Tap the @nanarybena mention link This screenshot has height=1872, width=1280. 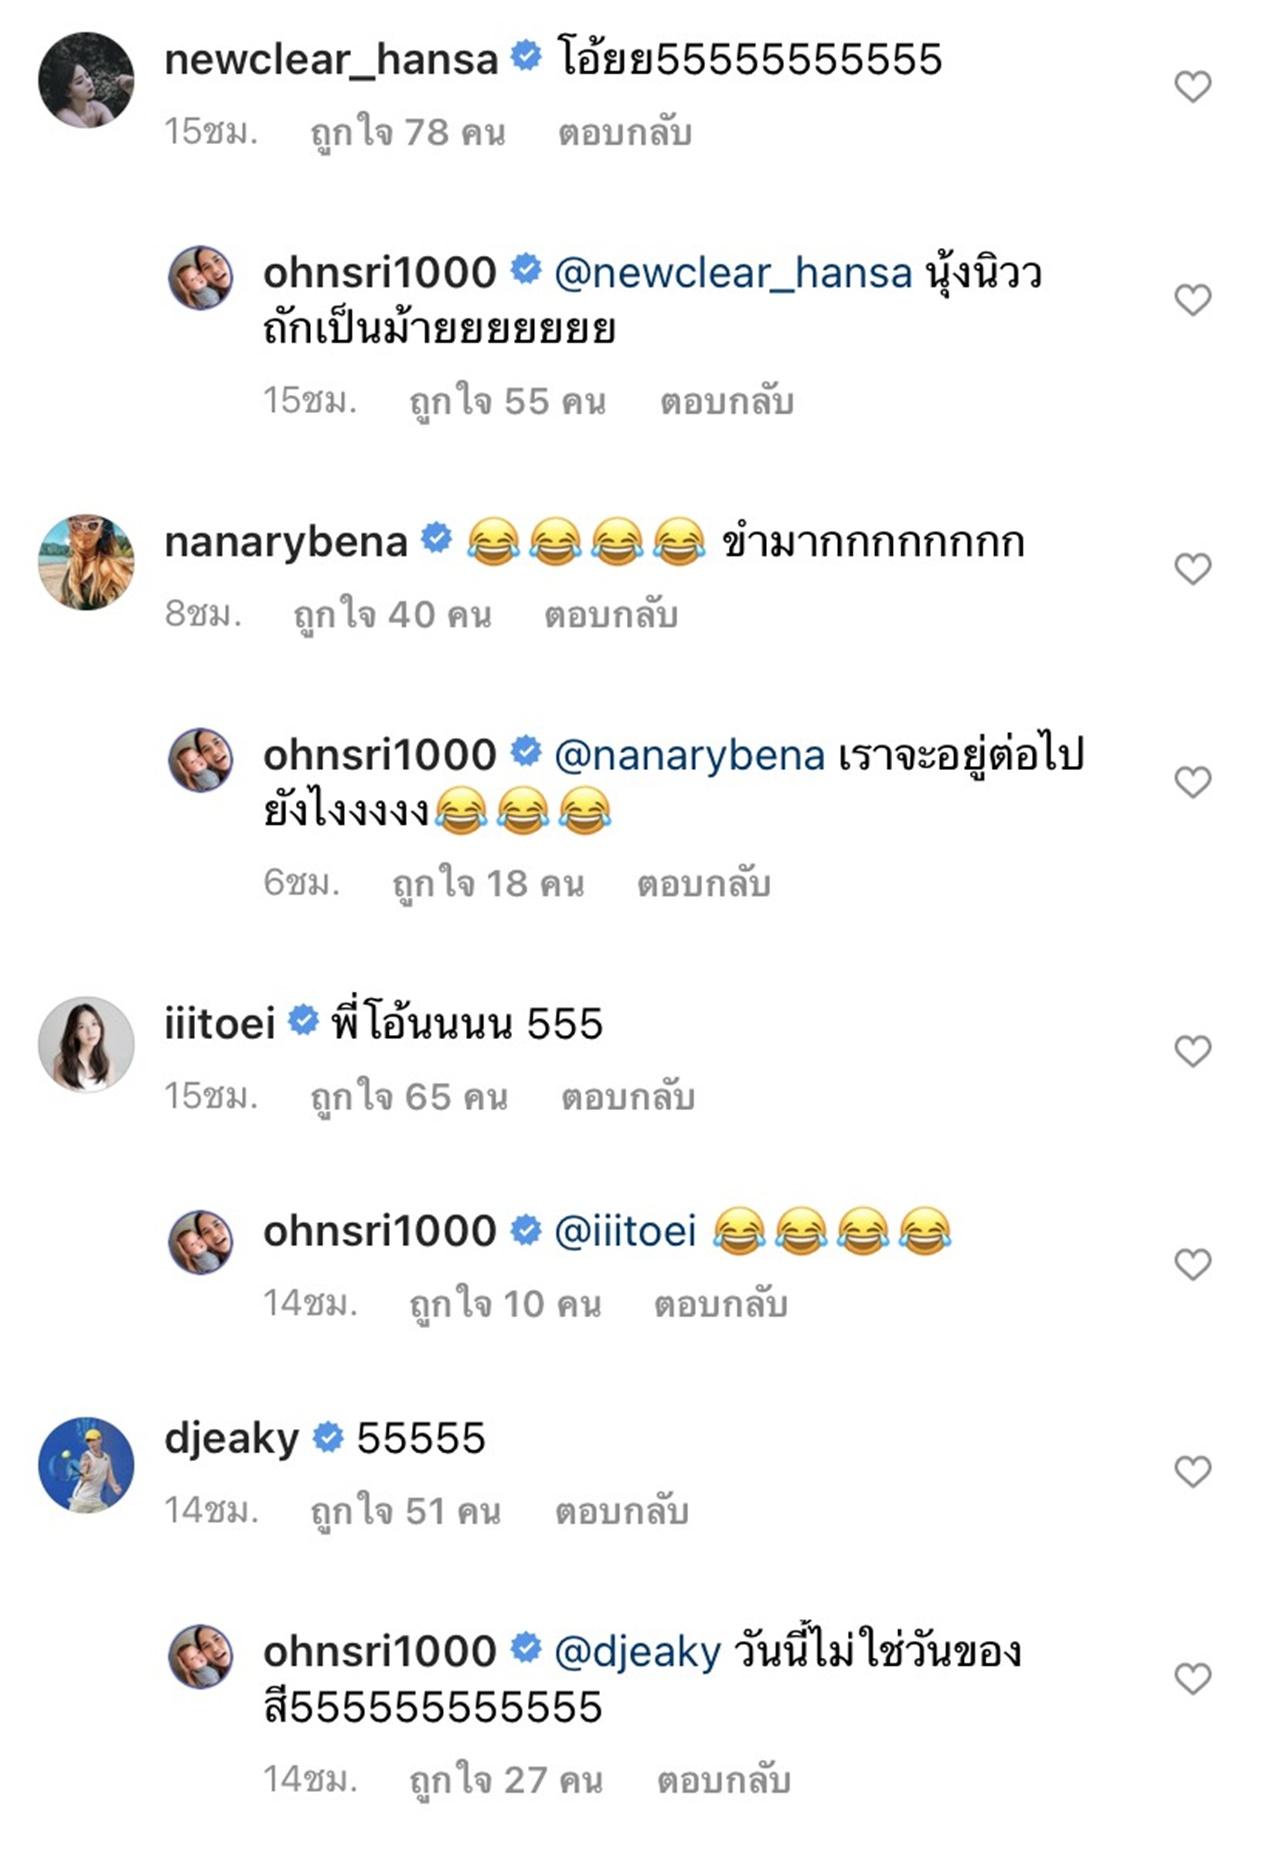click(x=689, y=755)
